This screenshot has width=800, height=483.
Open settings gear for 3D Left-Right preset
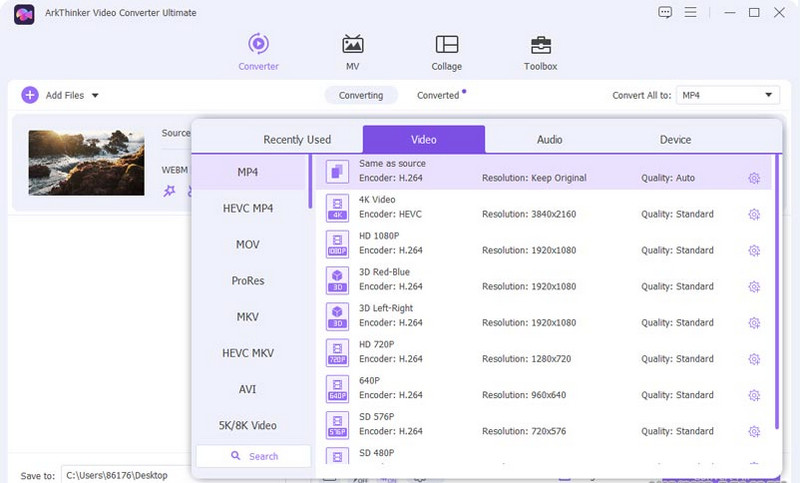click(754, 323)
